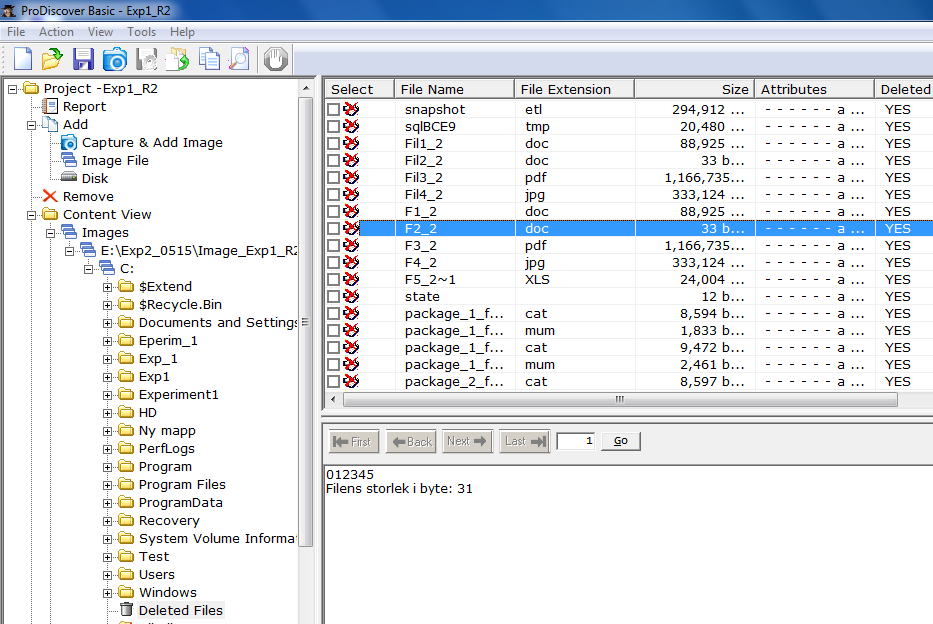Screen dimensions: 933x624
Task: Click the Capture & Add Image camera icon
Action: pos(69,143)
